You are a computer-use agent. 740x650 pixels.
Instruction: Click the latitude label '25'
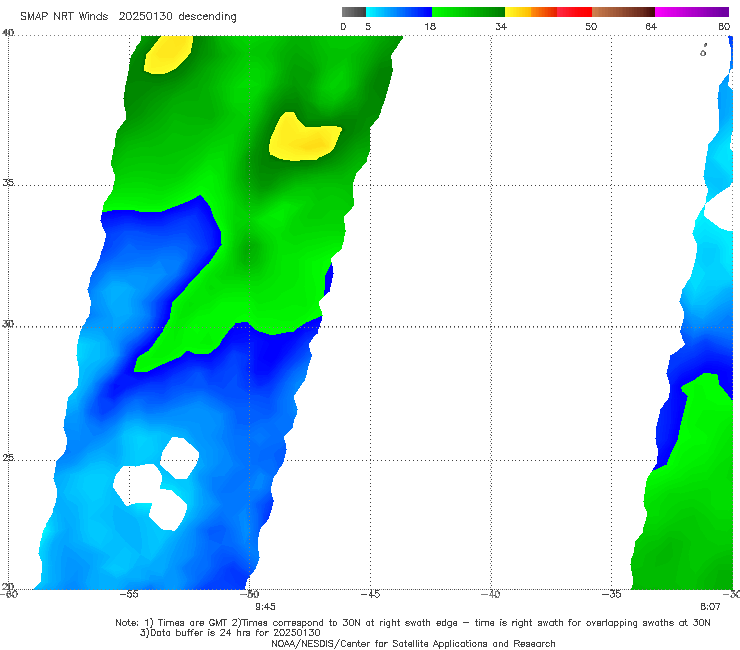(x=8, y=458)
